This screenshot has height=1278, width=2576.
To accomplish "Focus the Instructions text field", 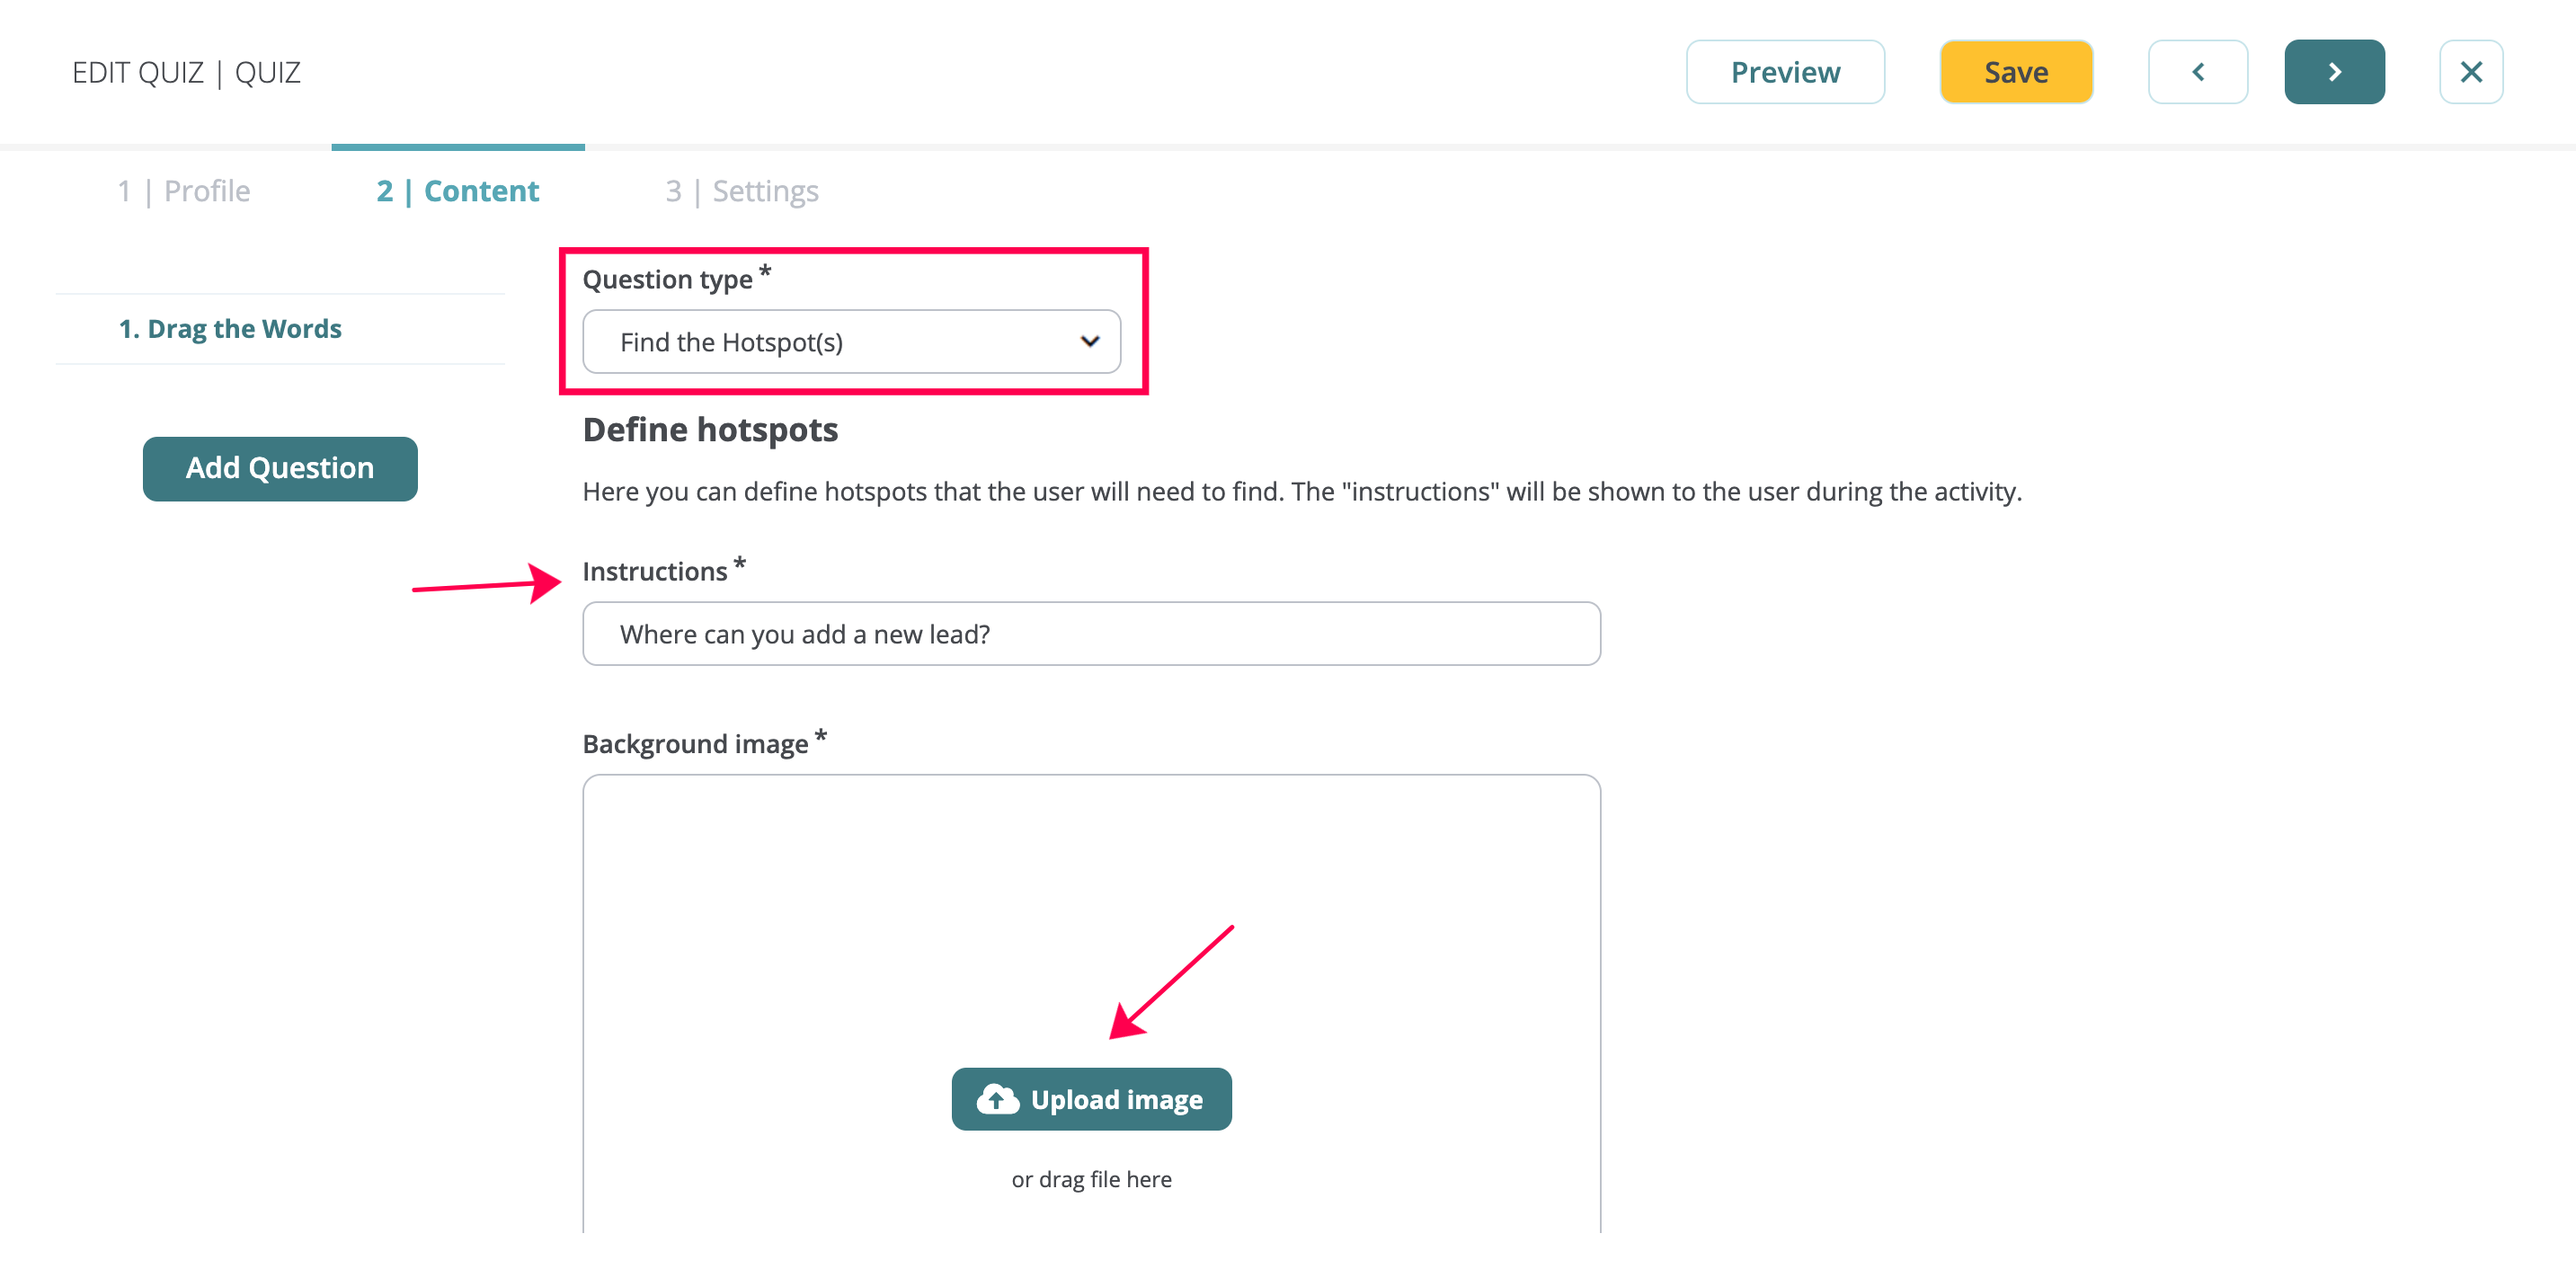I will pos(1091,634).
